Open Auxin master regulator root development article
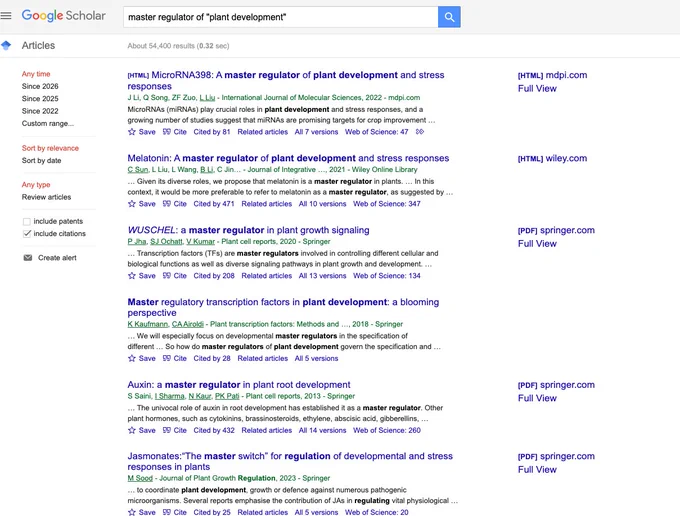680x516 pixels. point(239,385)
